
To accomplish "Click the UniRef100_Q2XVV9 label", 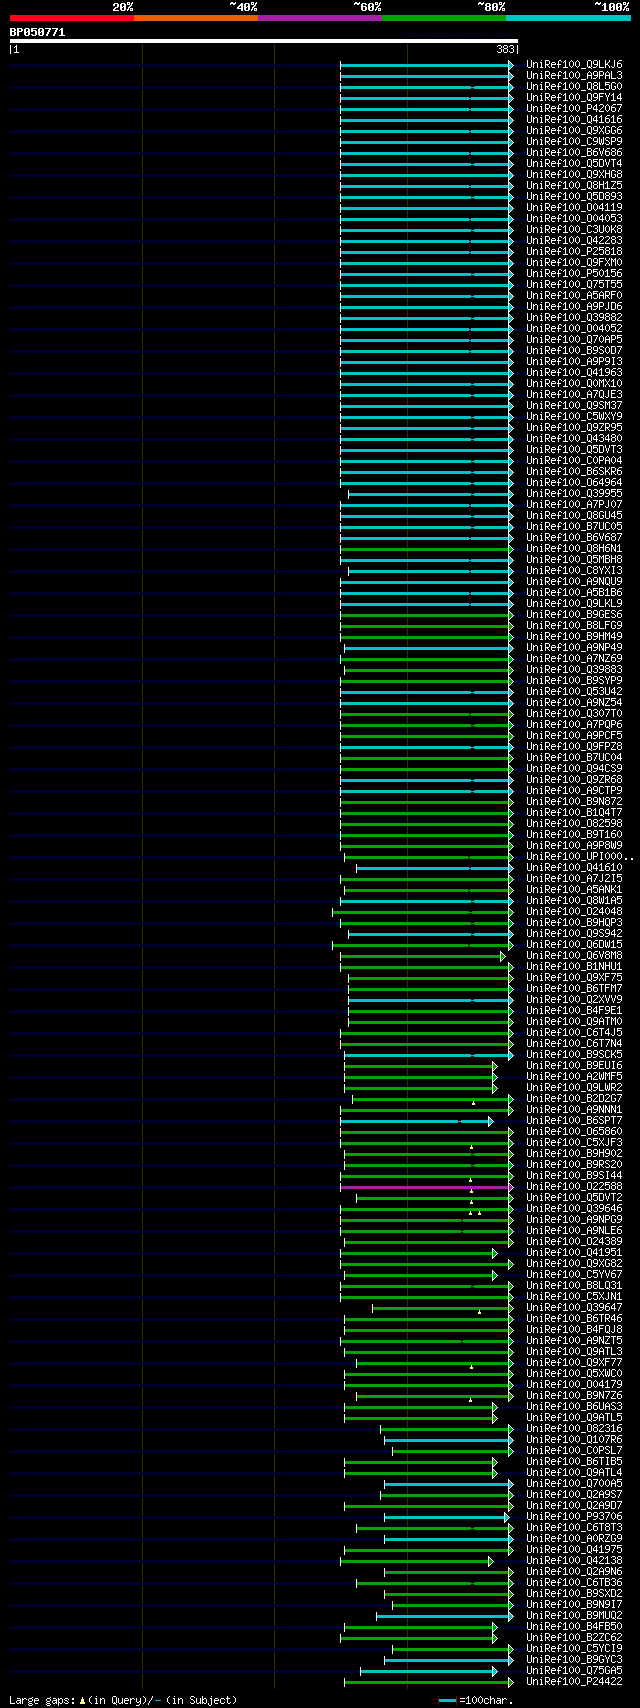I will pyautogui.click(x=574, y=1000).
